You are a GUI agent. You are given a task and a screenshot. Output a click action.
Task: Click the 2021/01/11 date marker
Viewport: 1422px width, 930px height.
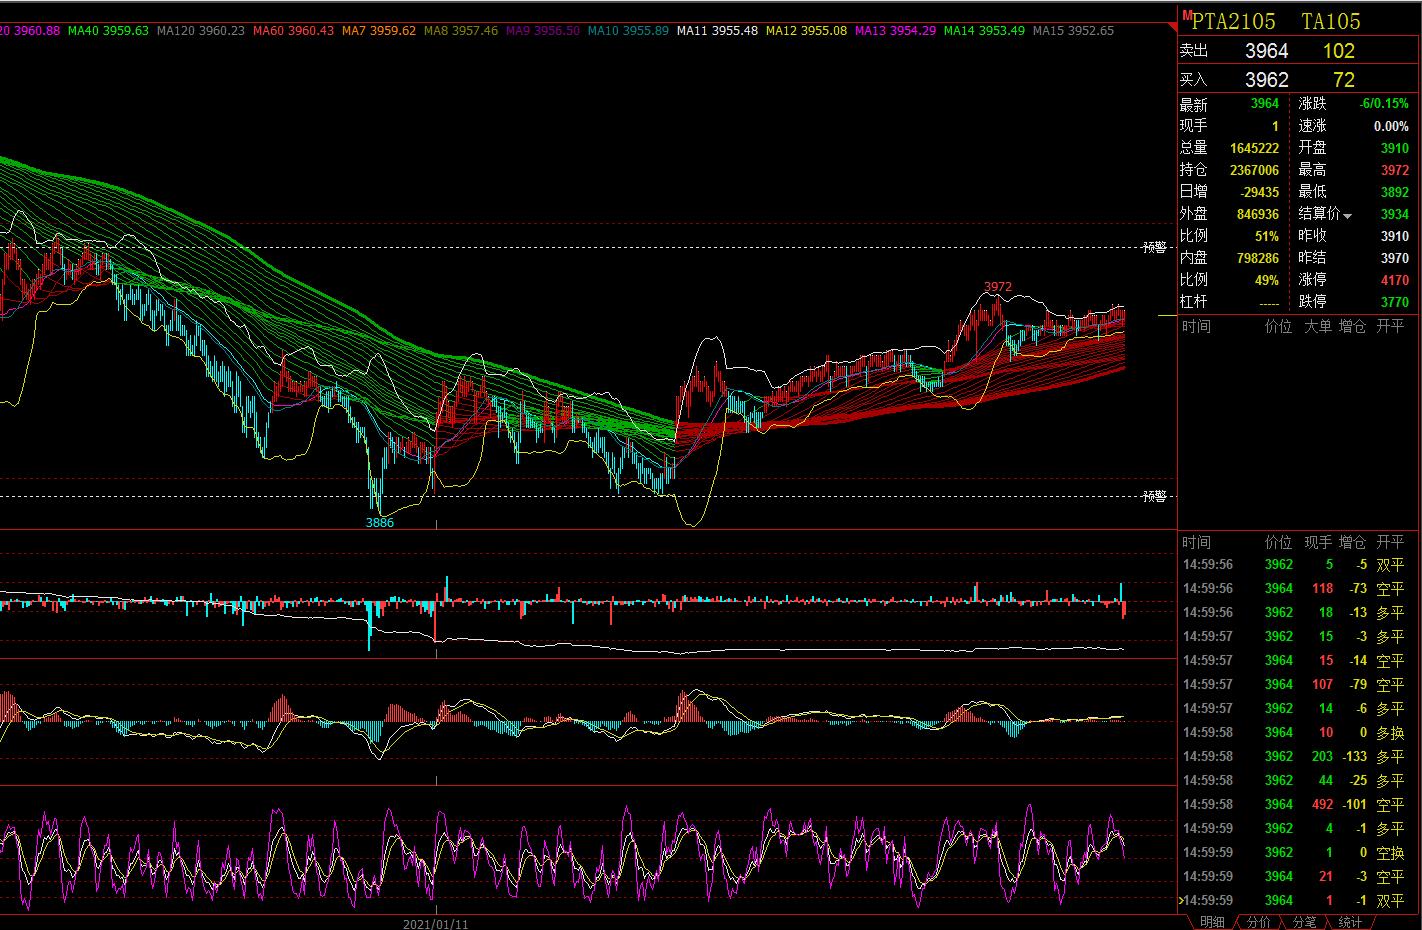(435, 925)
